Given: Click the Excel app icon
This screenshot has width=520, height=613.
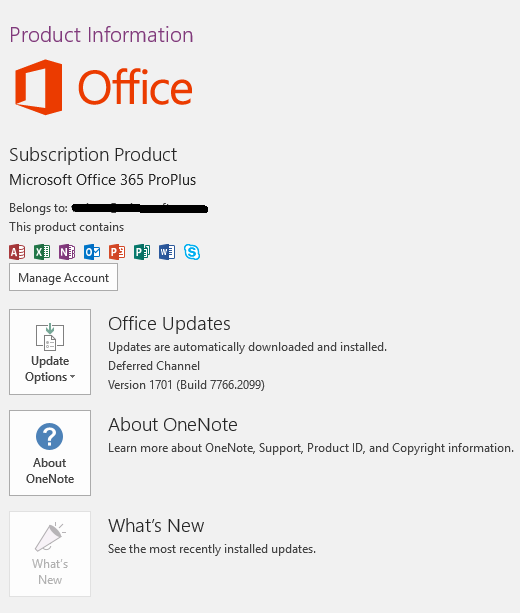Looking at the screenshot, I should tap(42, 252).
